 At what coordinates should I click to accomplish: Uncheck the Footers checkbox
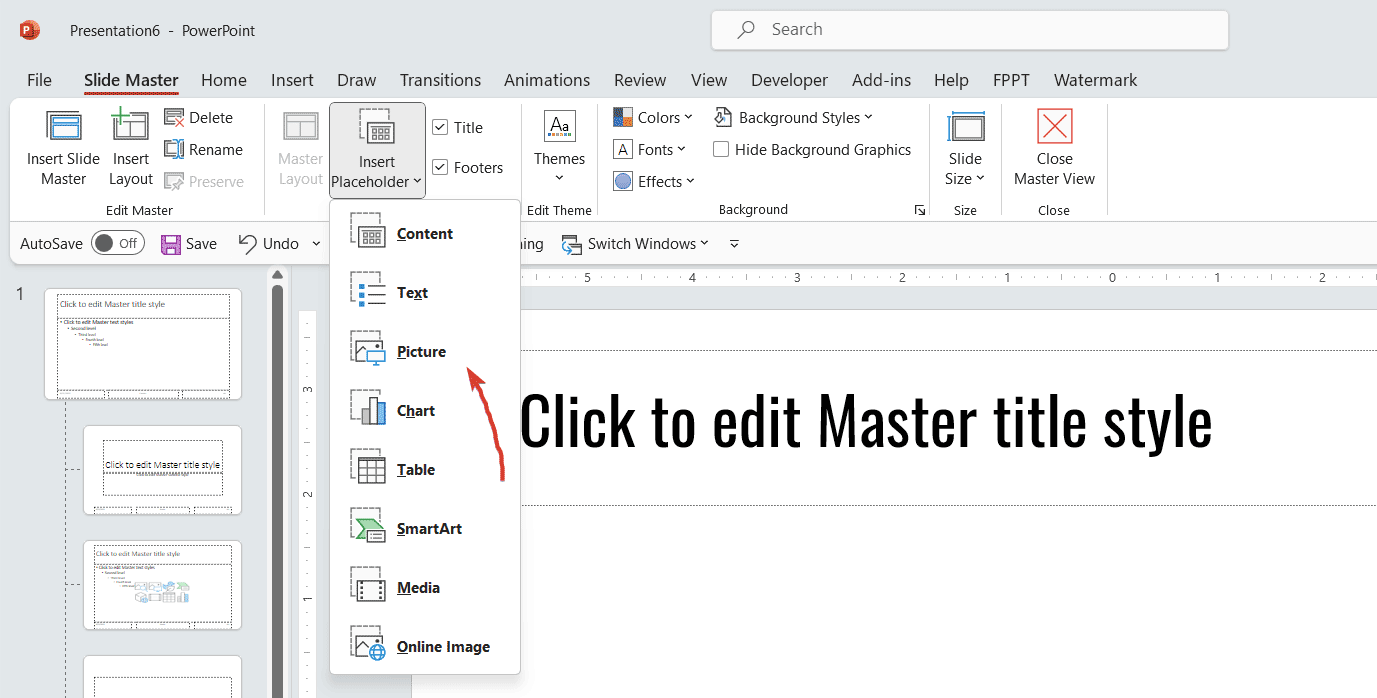441,167
